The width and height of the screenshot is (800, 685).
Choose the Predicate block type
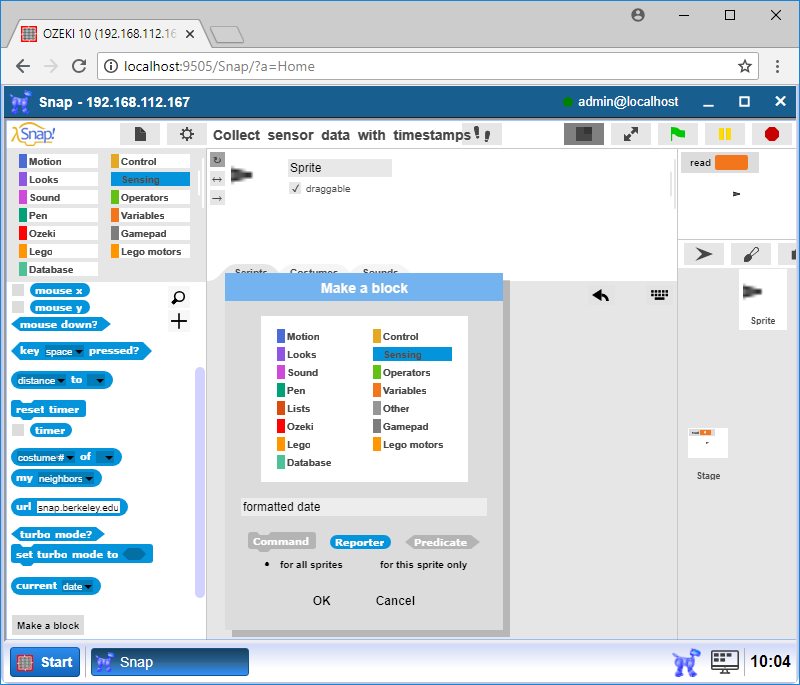(441, 542)
